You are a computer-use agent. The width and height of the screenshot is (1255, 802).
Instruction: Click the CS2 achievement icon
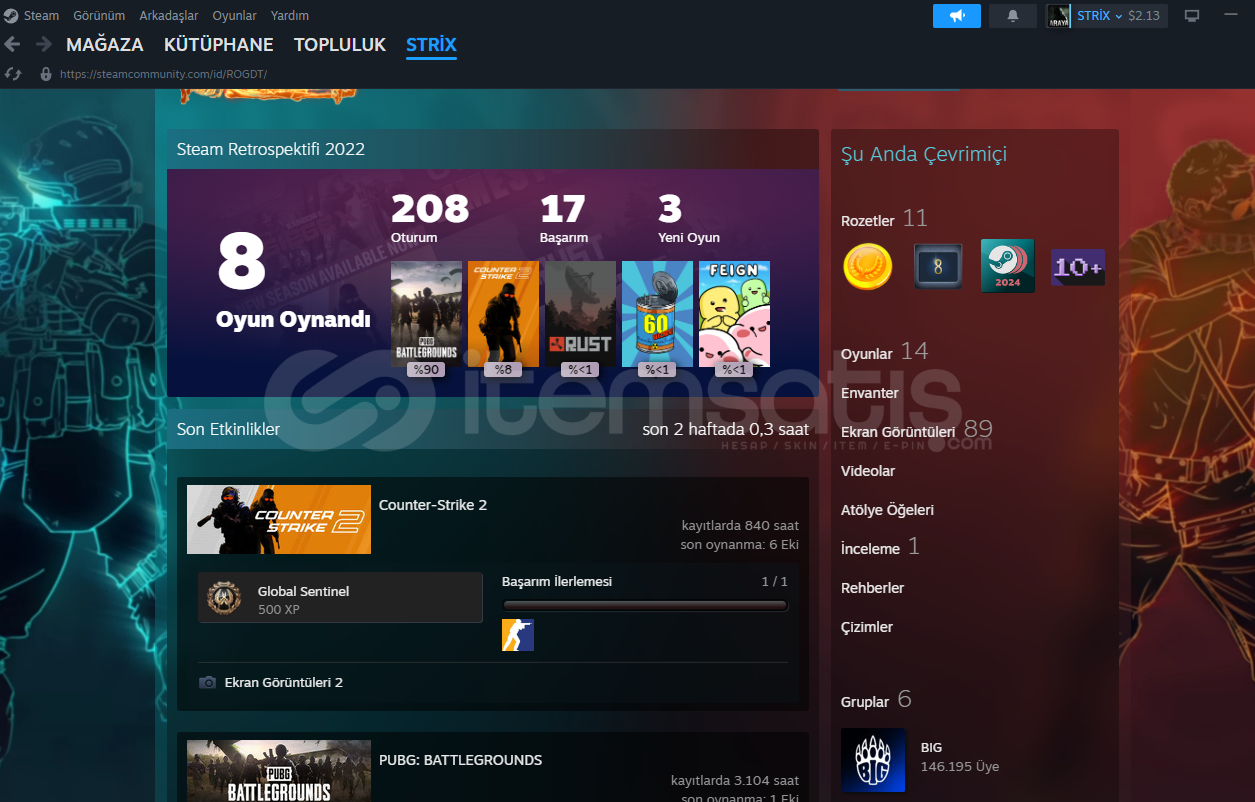(x=517, y=635)
